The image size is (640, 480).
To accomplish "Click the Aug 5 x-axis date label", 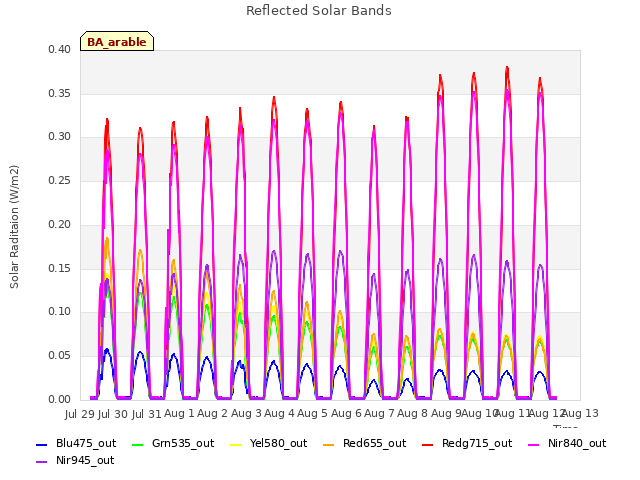I will pyautogui.click(x=312, y=413).
